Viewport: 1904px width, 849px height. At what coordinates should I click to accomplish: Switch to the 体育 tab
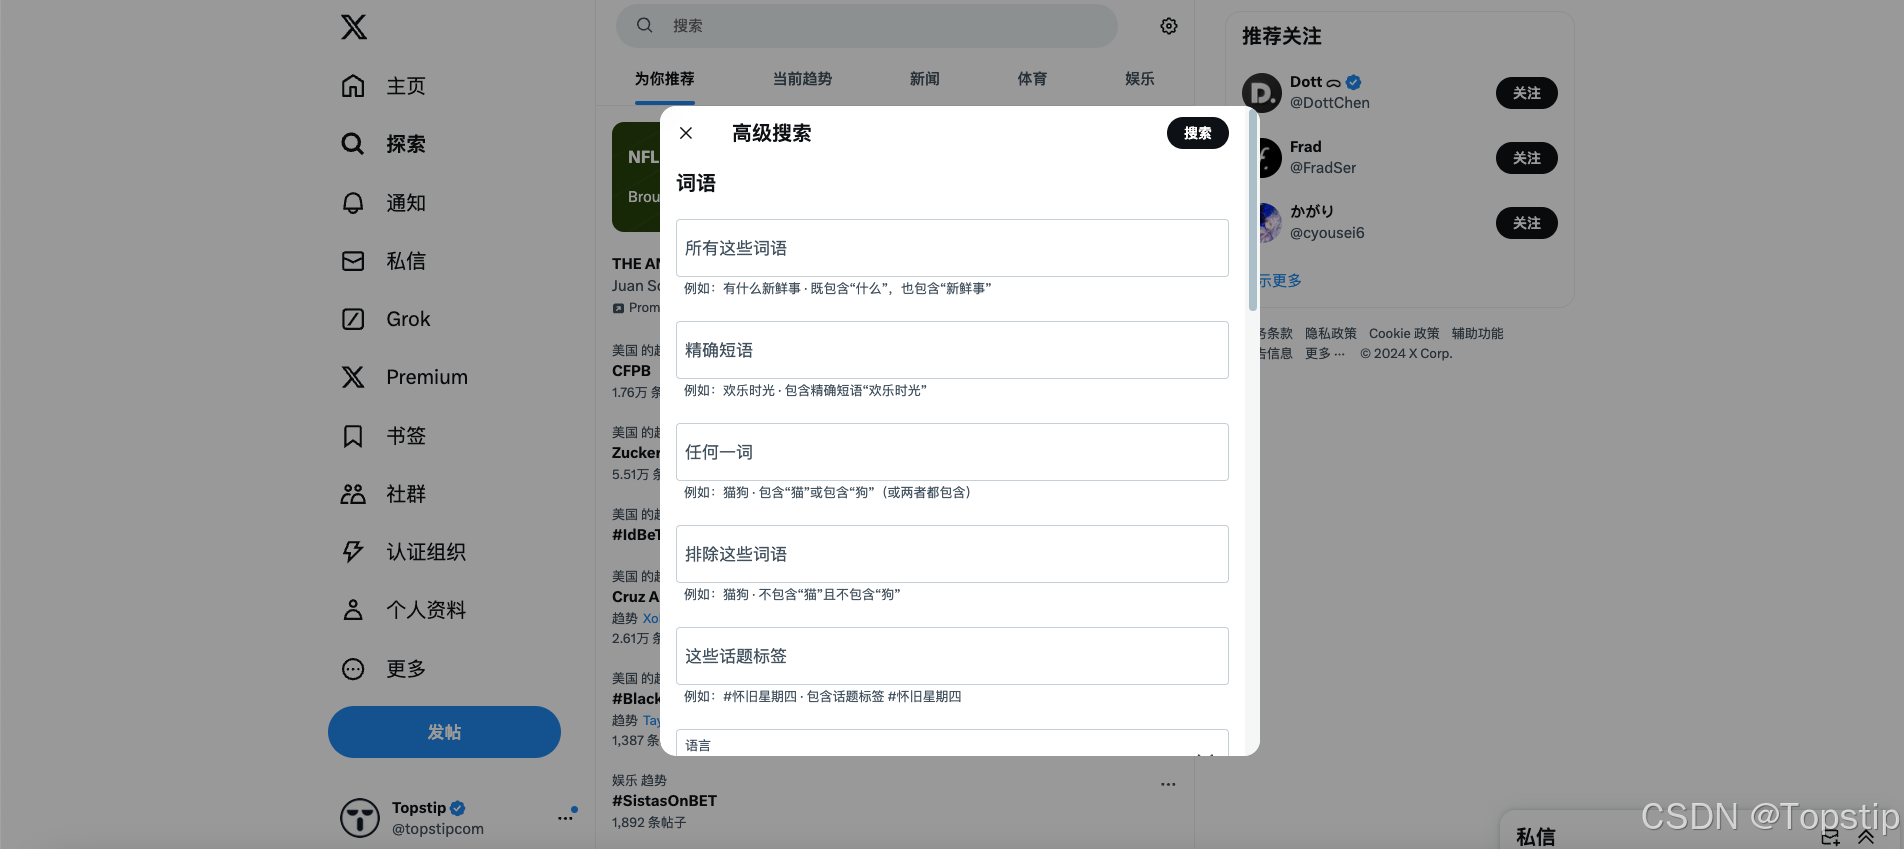click(x=1032, y=79)
